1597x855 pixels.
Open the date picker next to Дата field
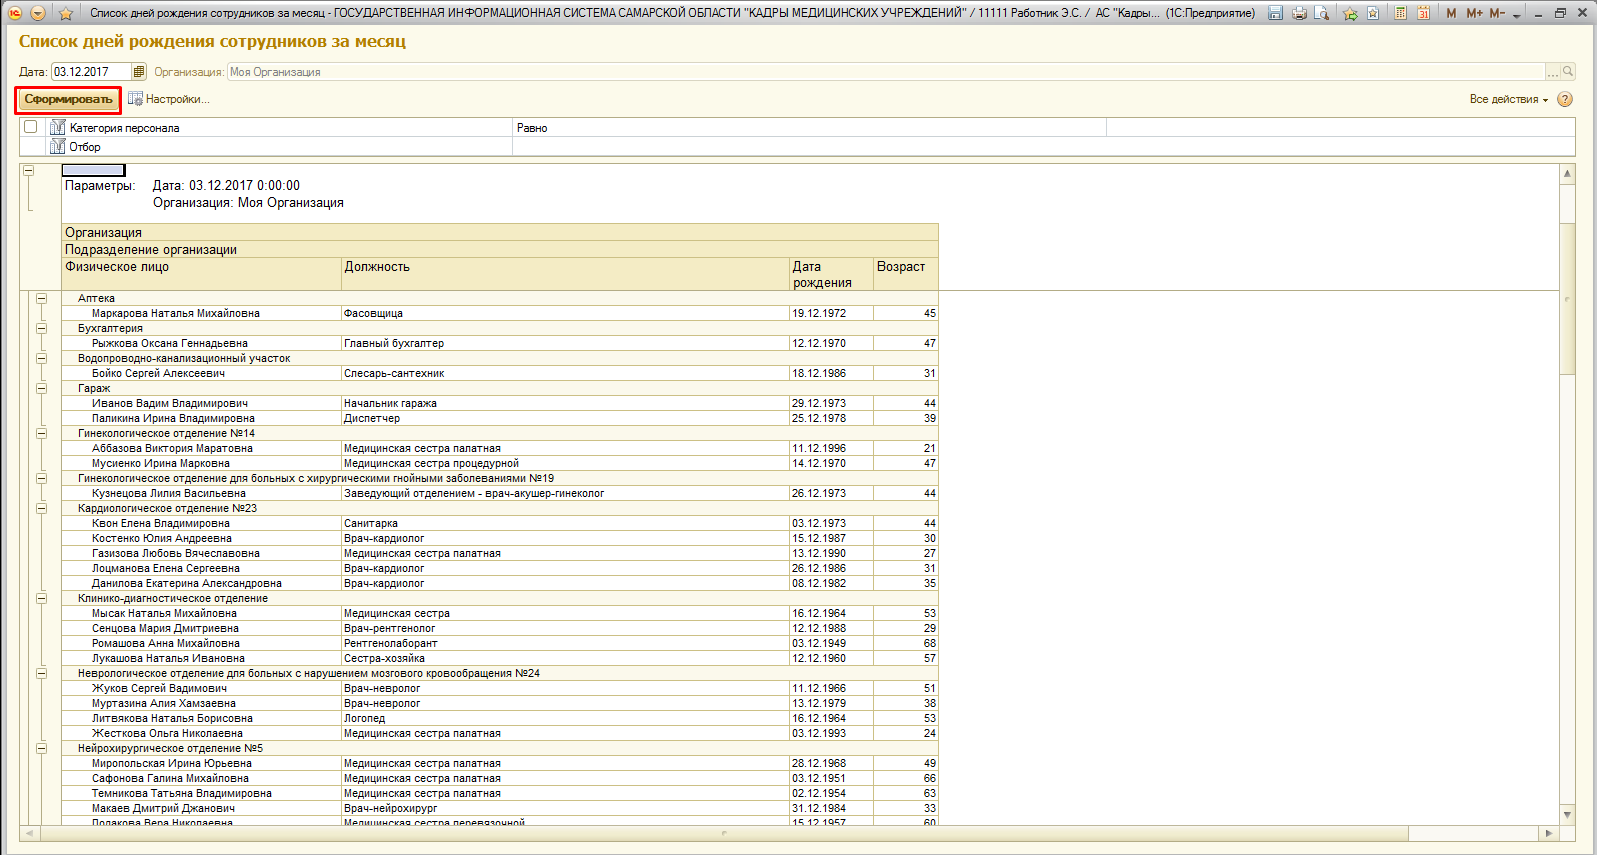tap(139, 72)
